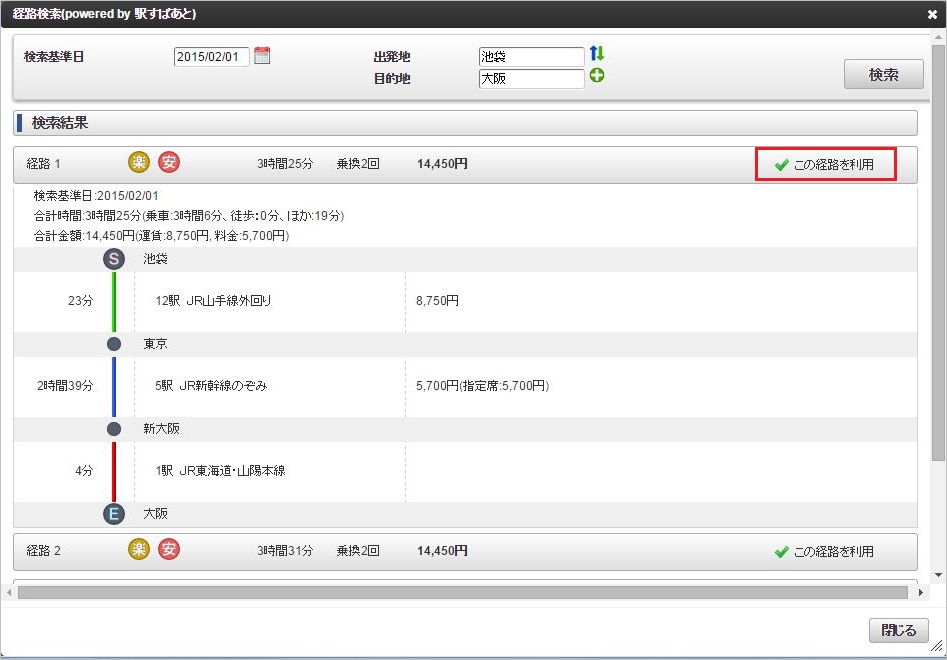Click the 5,700円(指定席:5,700円) charge text
The width and height of the screenshot is (947, 660).
click(x=483, y=386)
